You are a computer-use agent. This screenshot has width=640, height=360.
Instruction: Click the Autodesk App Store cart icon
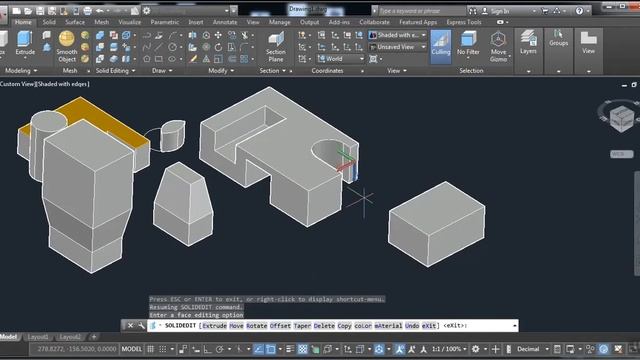[x=544, y=11]
